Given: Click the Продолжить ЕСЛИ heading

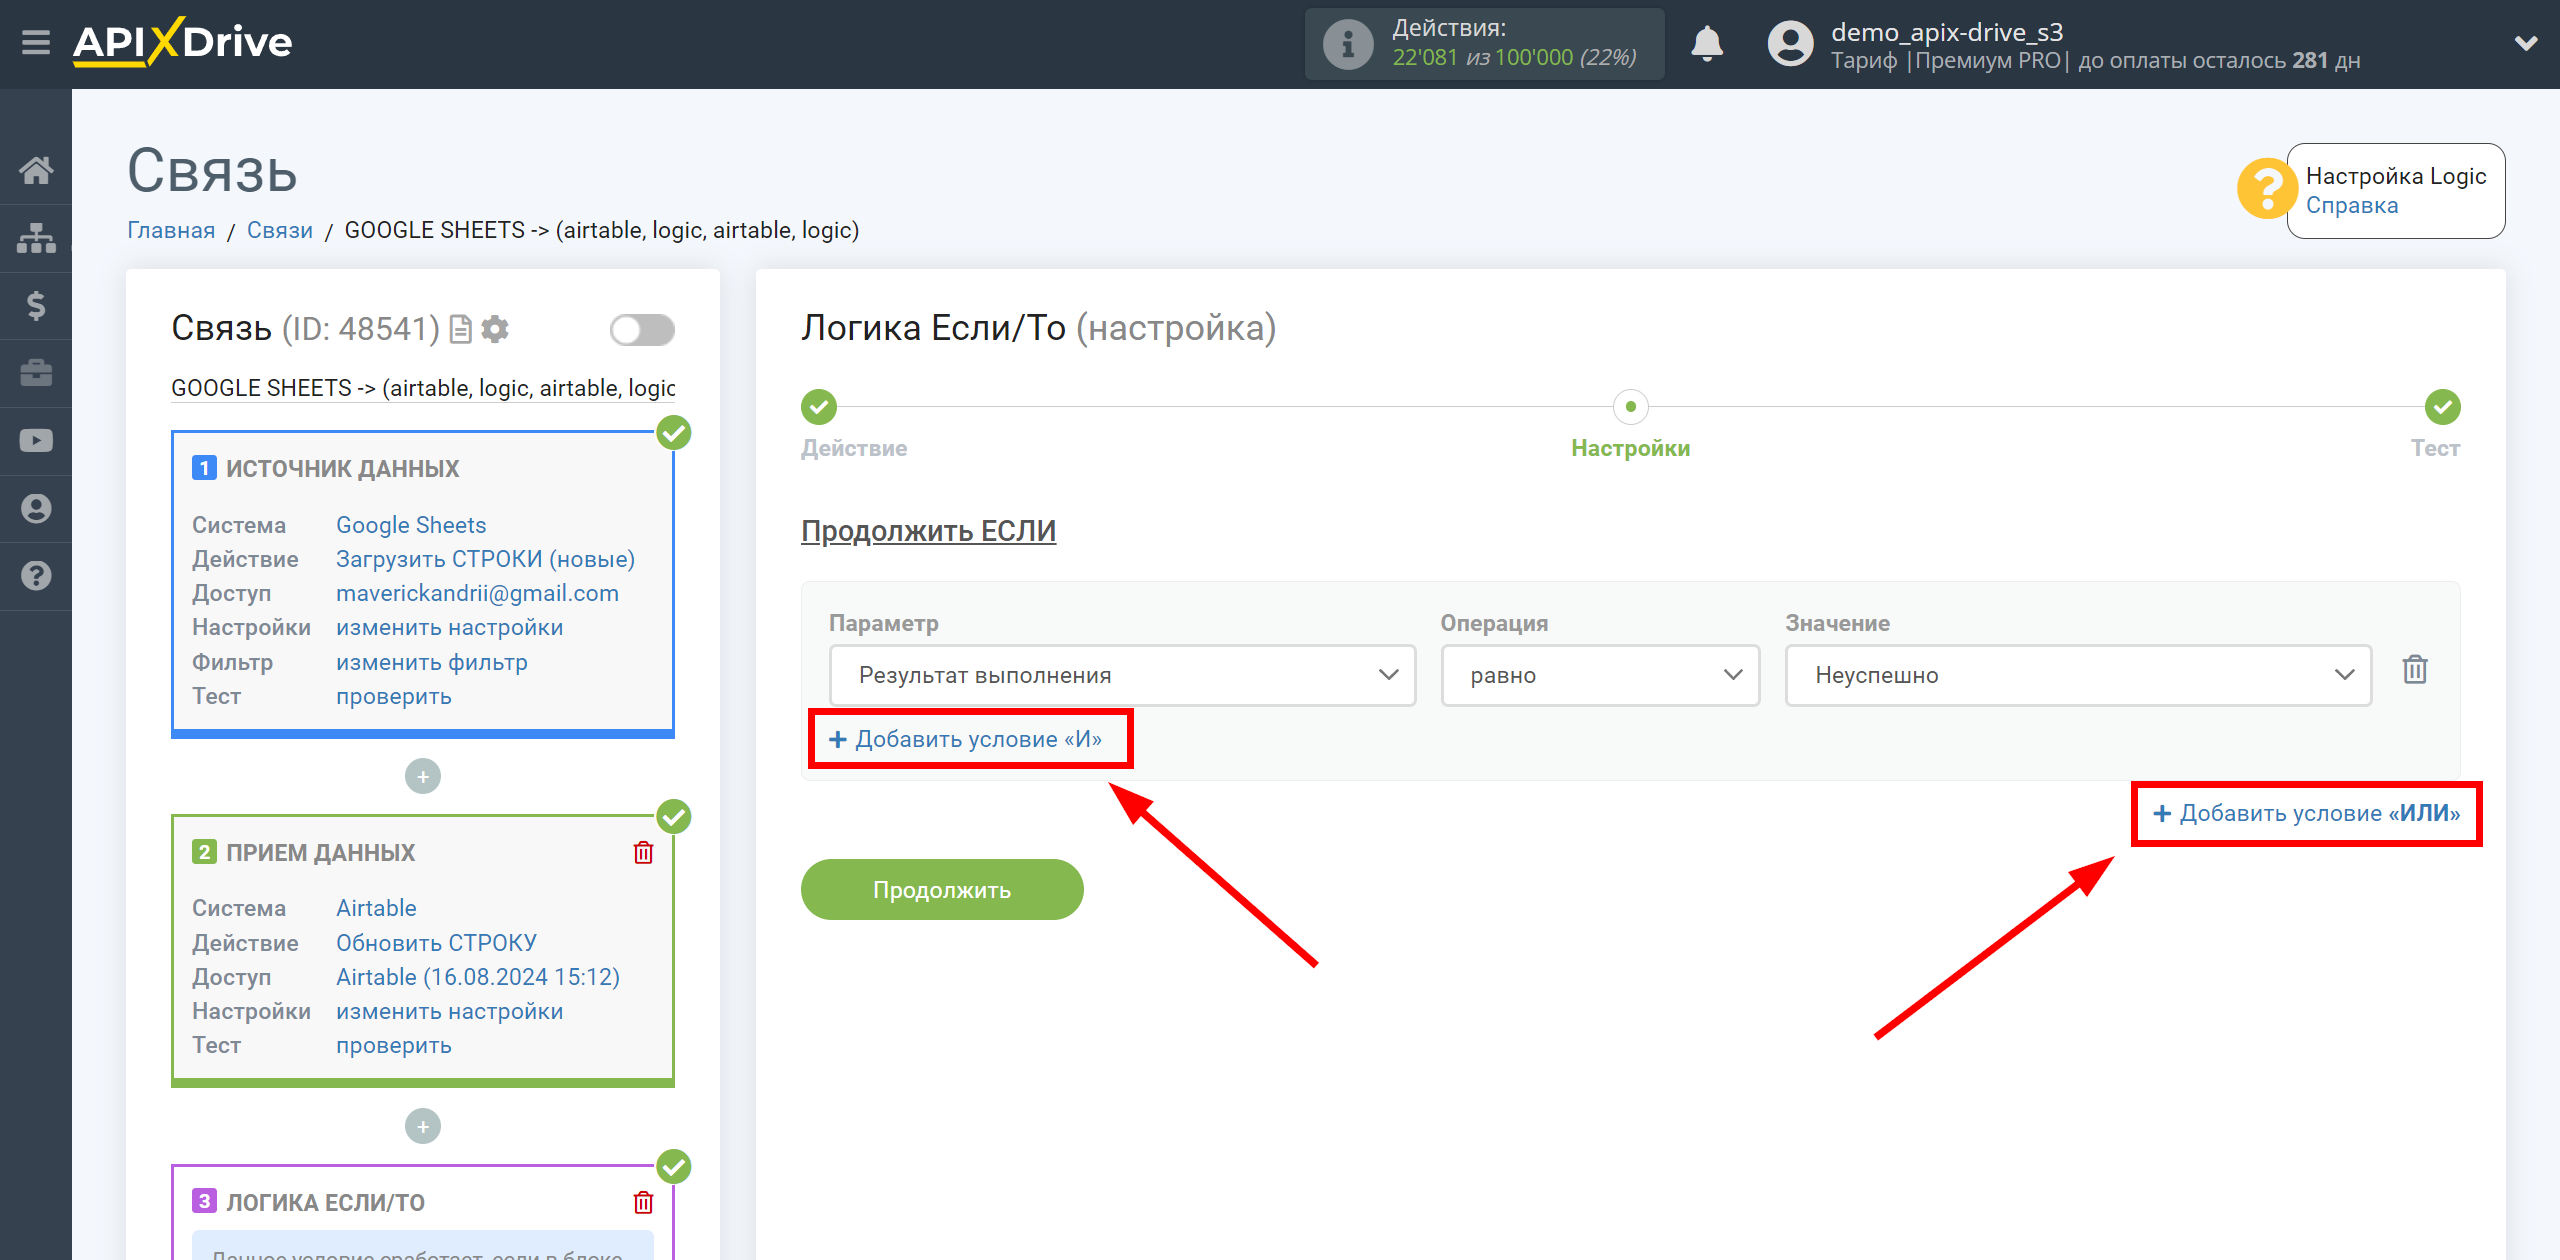Looking at the screenshot, I should [x=928, y=531].
